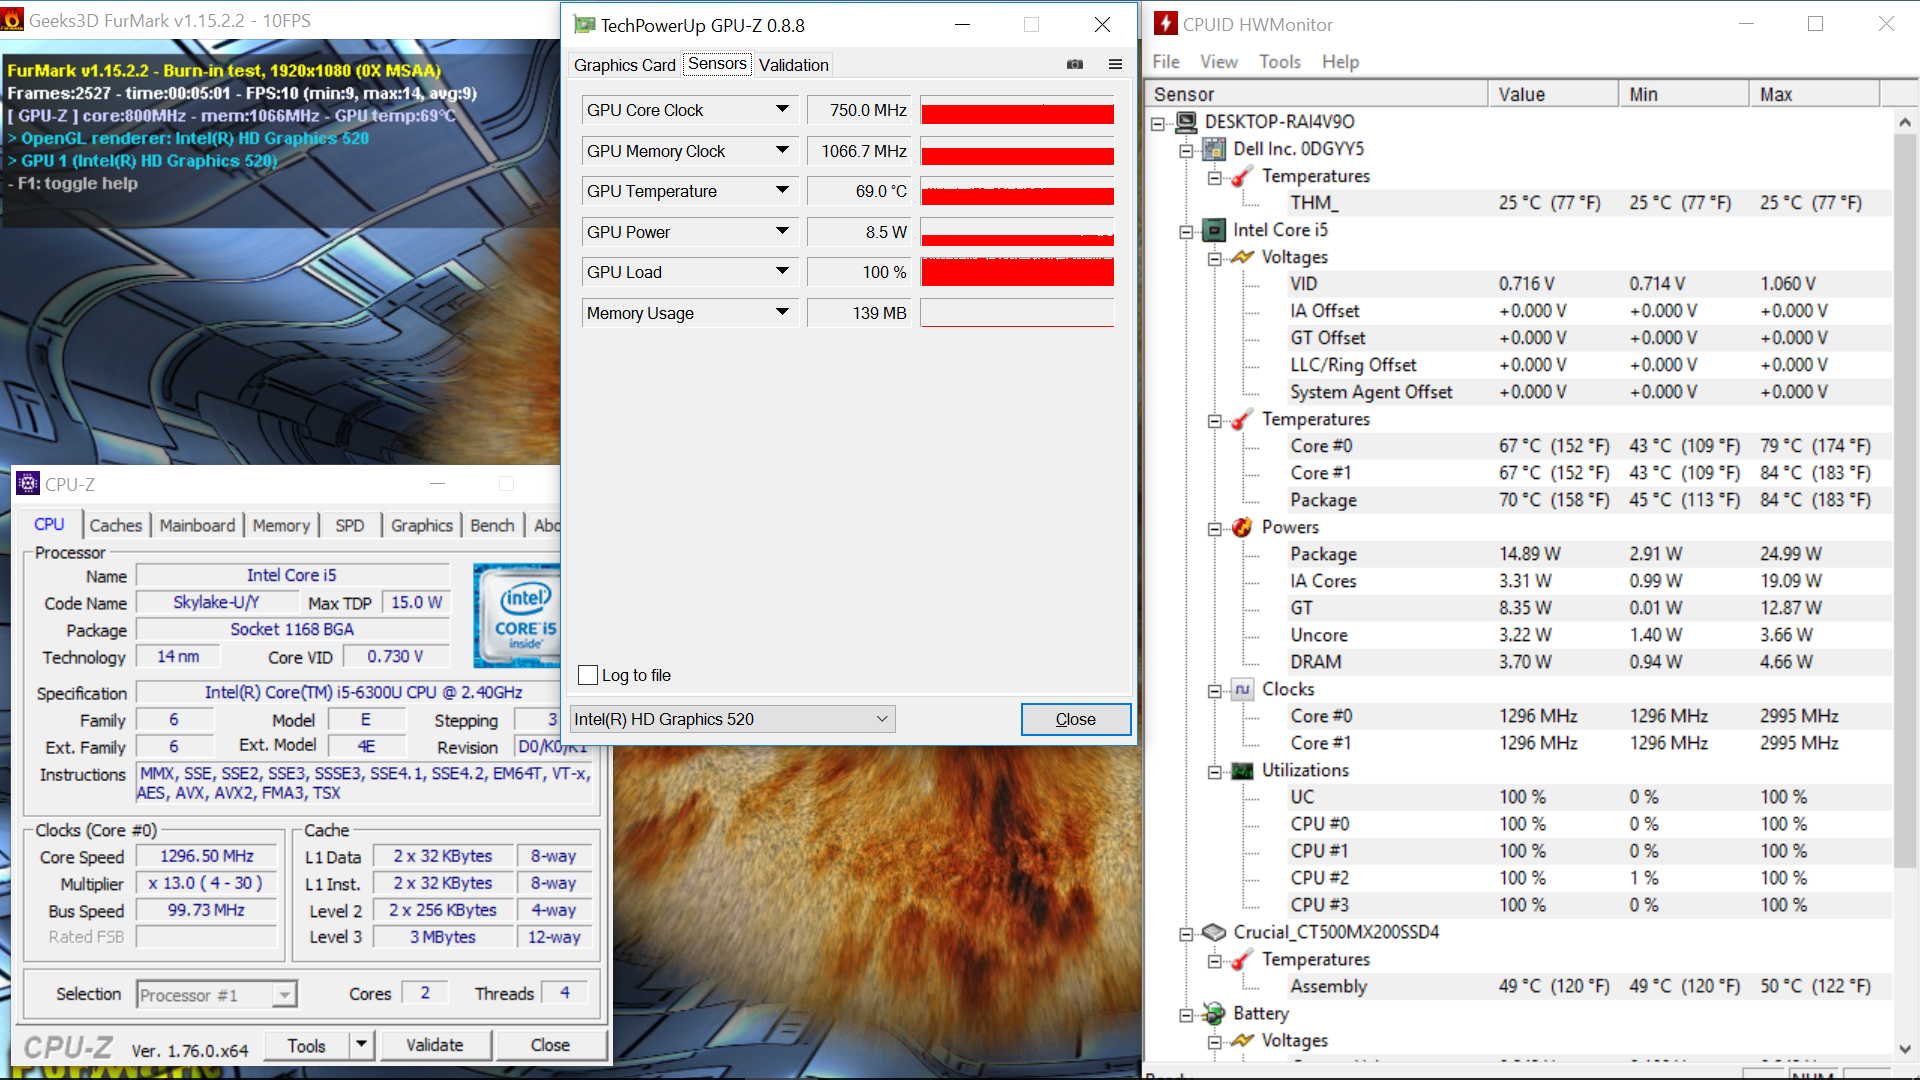Collapse the Utilizations node in HWMonitor
Image resolution: width=1920 pixels, height=1080 pixels.
pos(1214,771)
